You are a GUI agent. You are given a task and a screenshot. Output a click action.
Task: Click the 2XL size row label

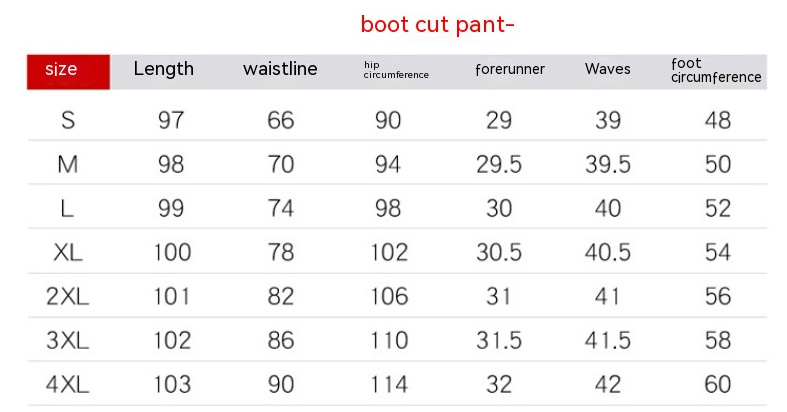(68, 296)
